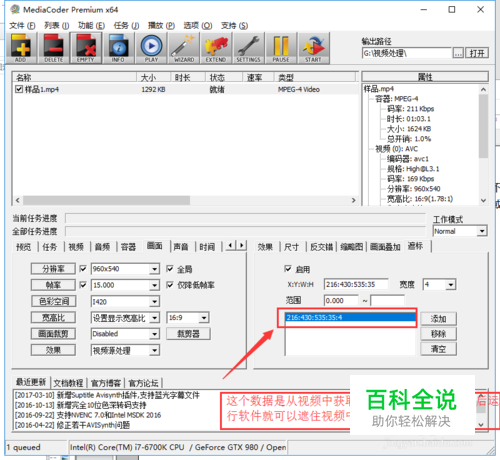
Task: Toggle the 仅降低帧率 checkbox
Action: (x=170, y=285)
